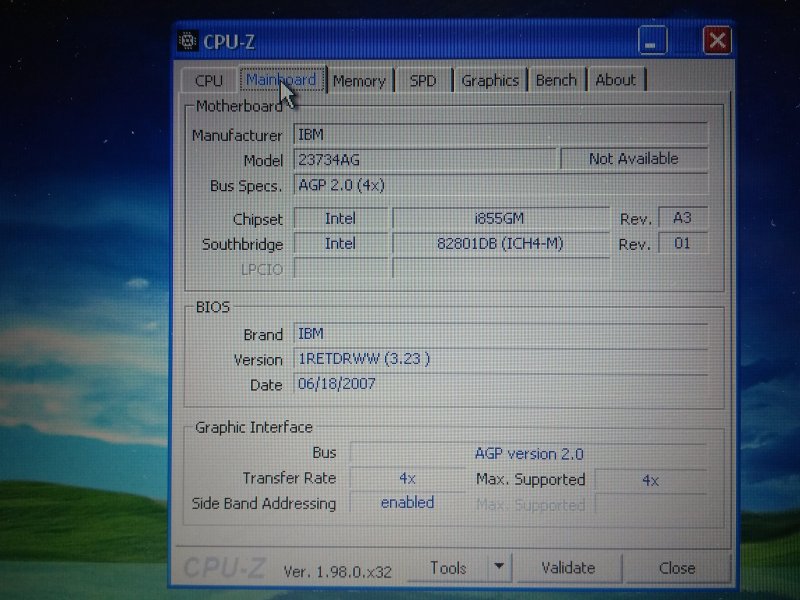Viewport: 800px width, 600px height.
Task: Select the Mainboard tab
Action: click(281, 79)
